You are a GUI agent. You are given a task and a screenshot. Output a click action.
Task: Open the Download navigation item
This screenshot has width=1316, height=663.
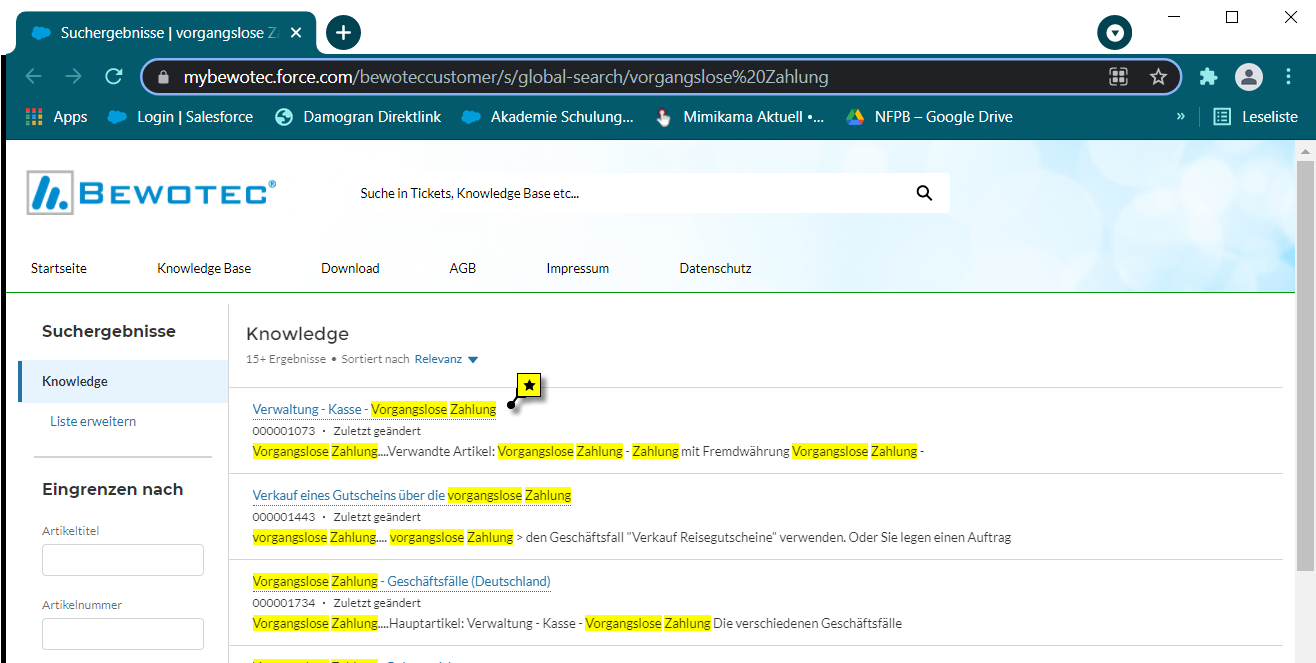[350, 268]
